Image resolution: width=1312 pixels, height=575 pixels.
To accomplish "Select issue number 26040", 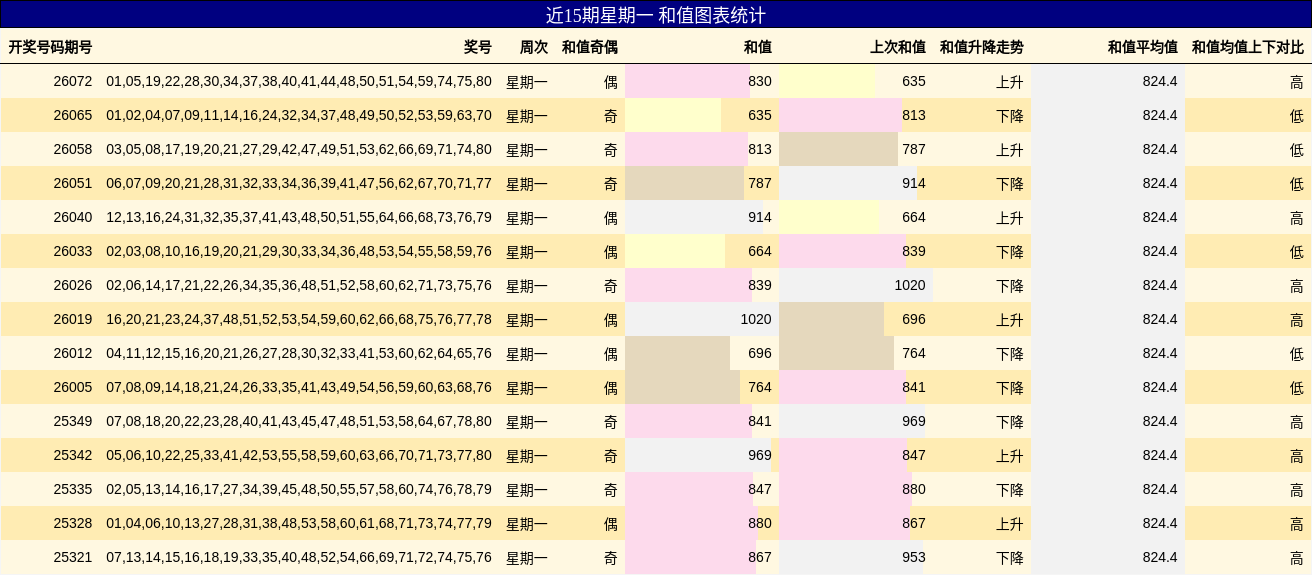I will 73,217.
